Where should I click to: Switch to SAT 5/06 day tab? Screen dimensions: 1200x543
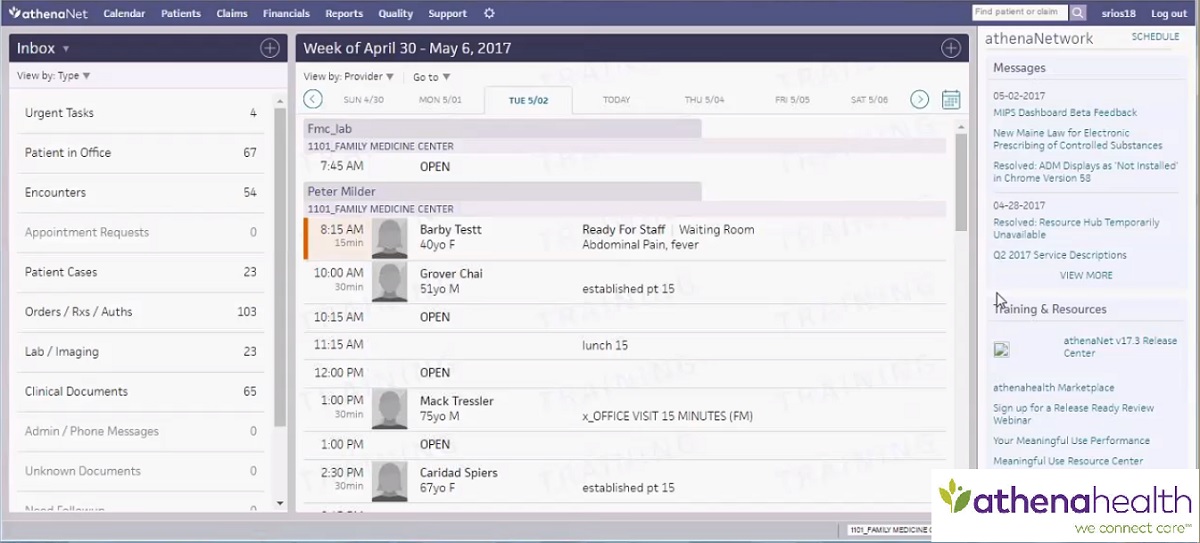[869, 100]
